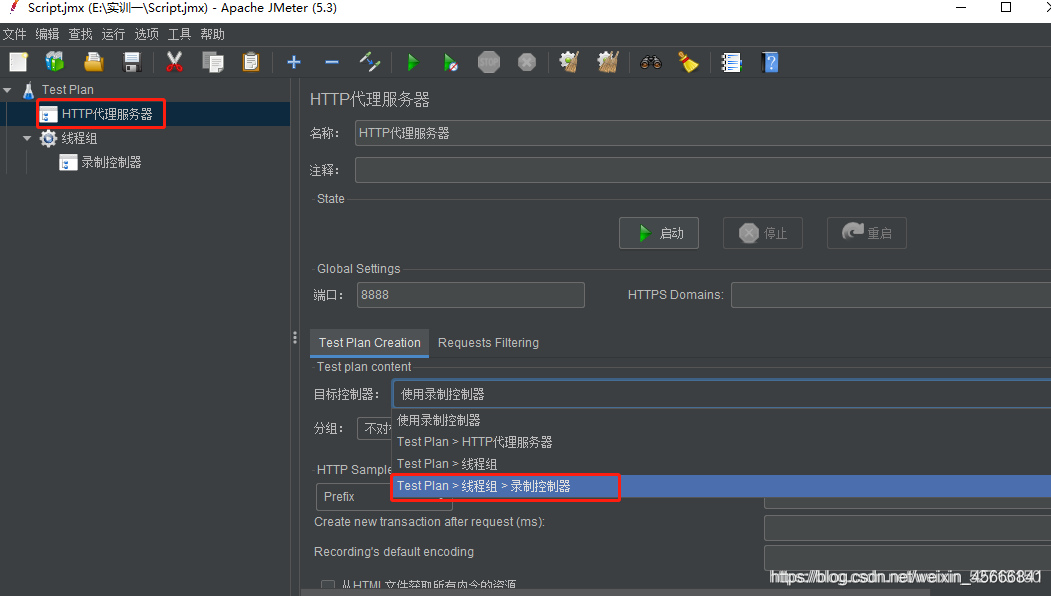The width and height of the screenshot is (1051, 596).
Task: Switch to Test Plan Creation tab
Action: (369, 343)
